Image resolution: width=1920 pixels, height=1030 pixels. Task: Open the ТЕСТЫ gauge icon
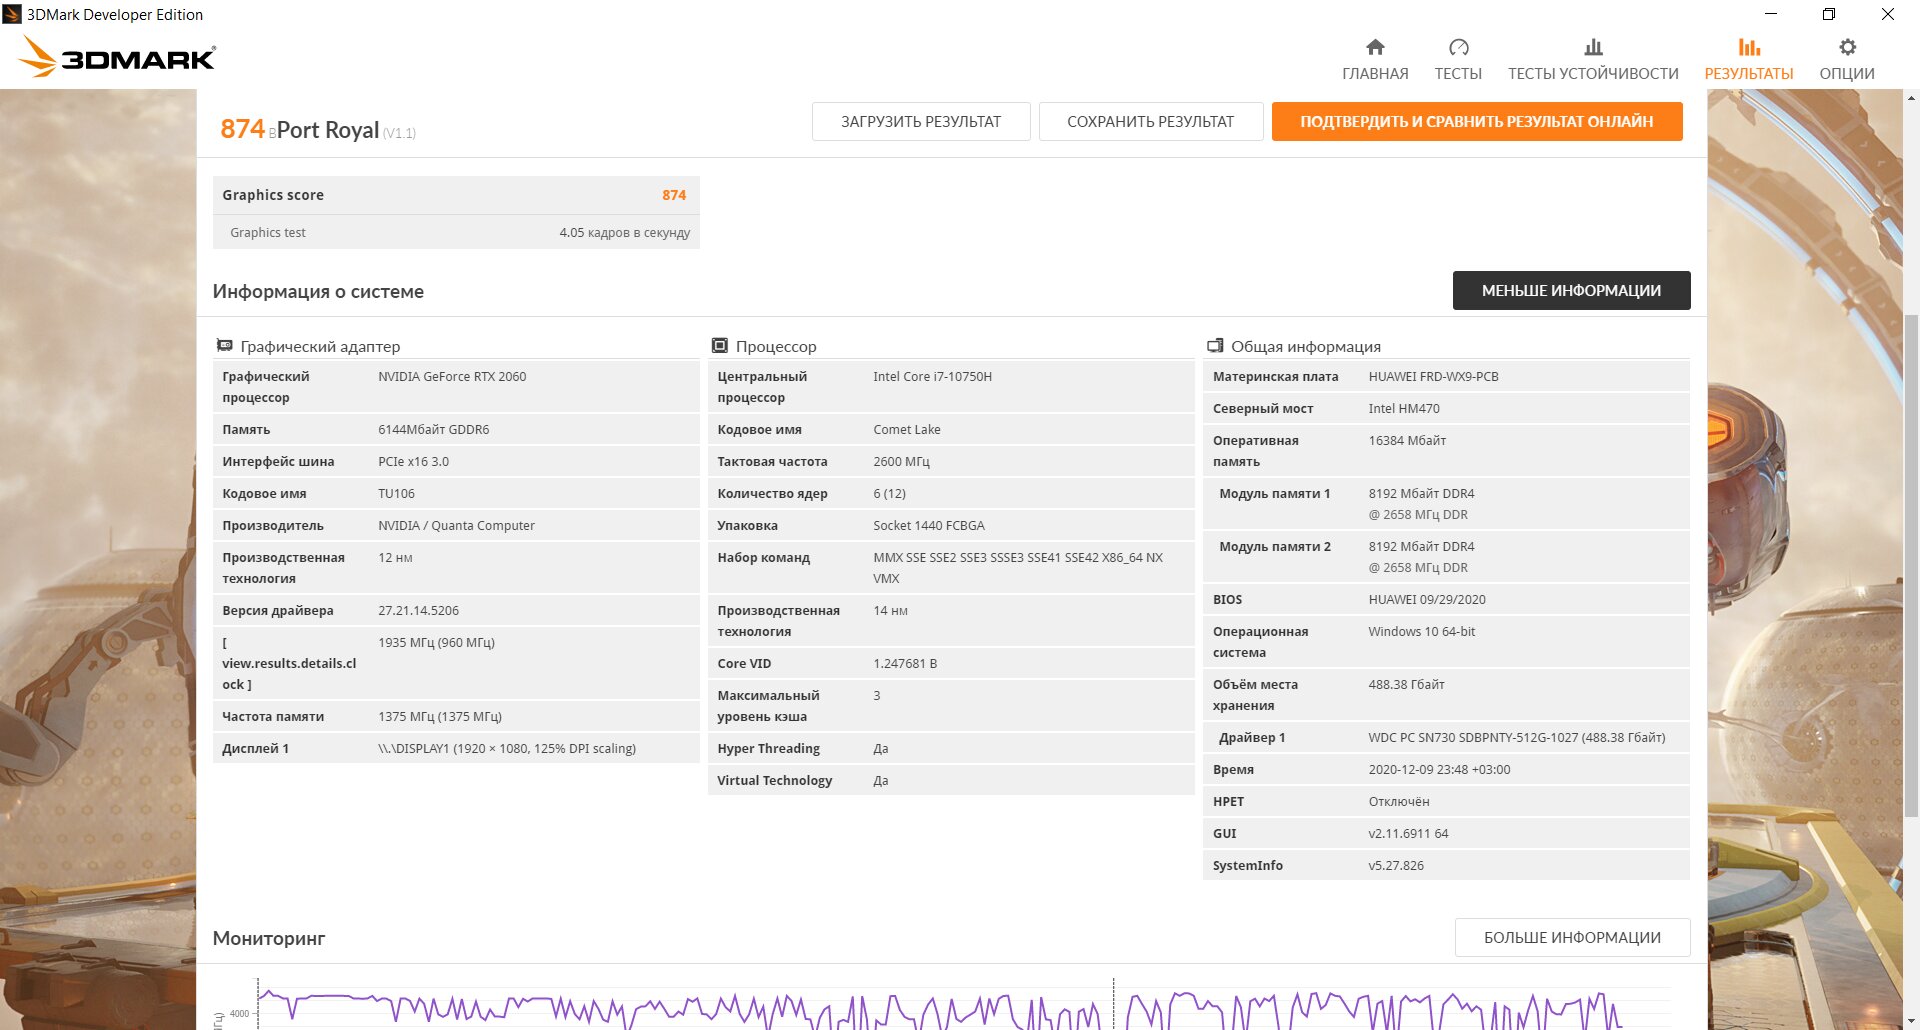tap(1458, 47)
